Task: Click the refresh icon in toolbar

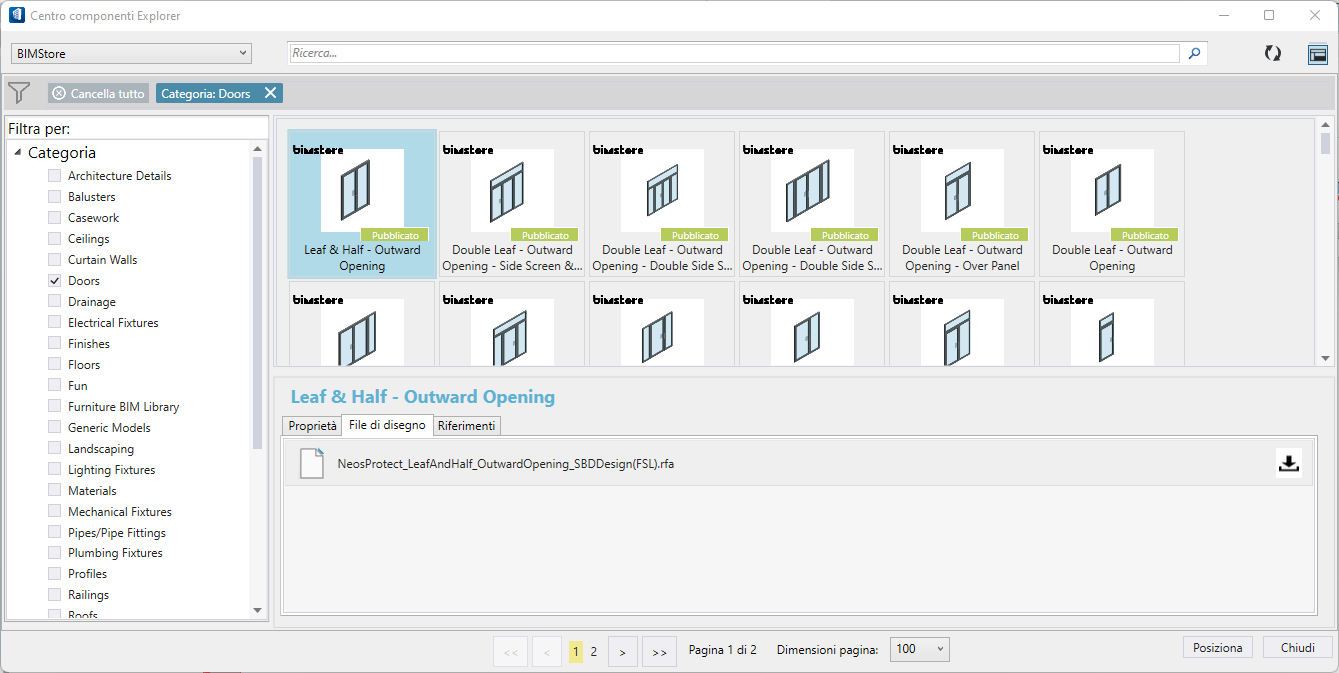Action: [1272, 54]
